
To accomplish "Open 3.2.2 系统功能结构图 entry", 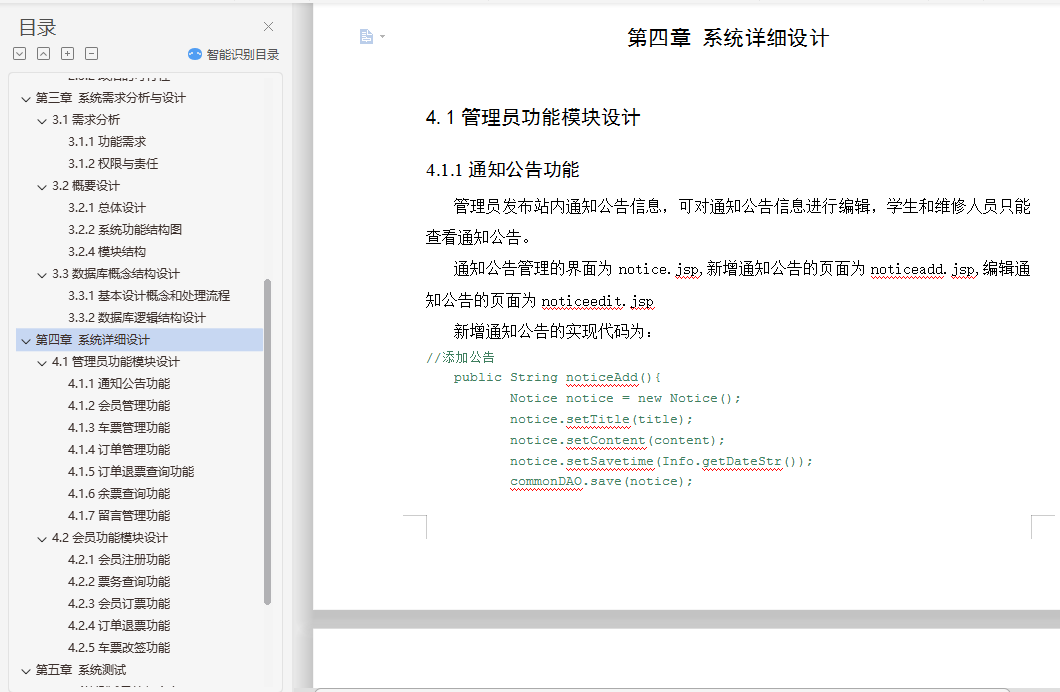I will (x=125, y=229).
